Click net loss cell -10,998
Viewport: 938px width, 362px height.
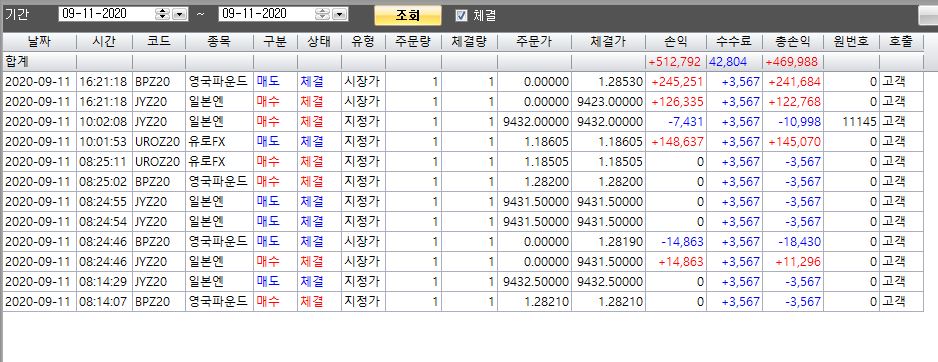800,121
